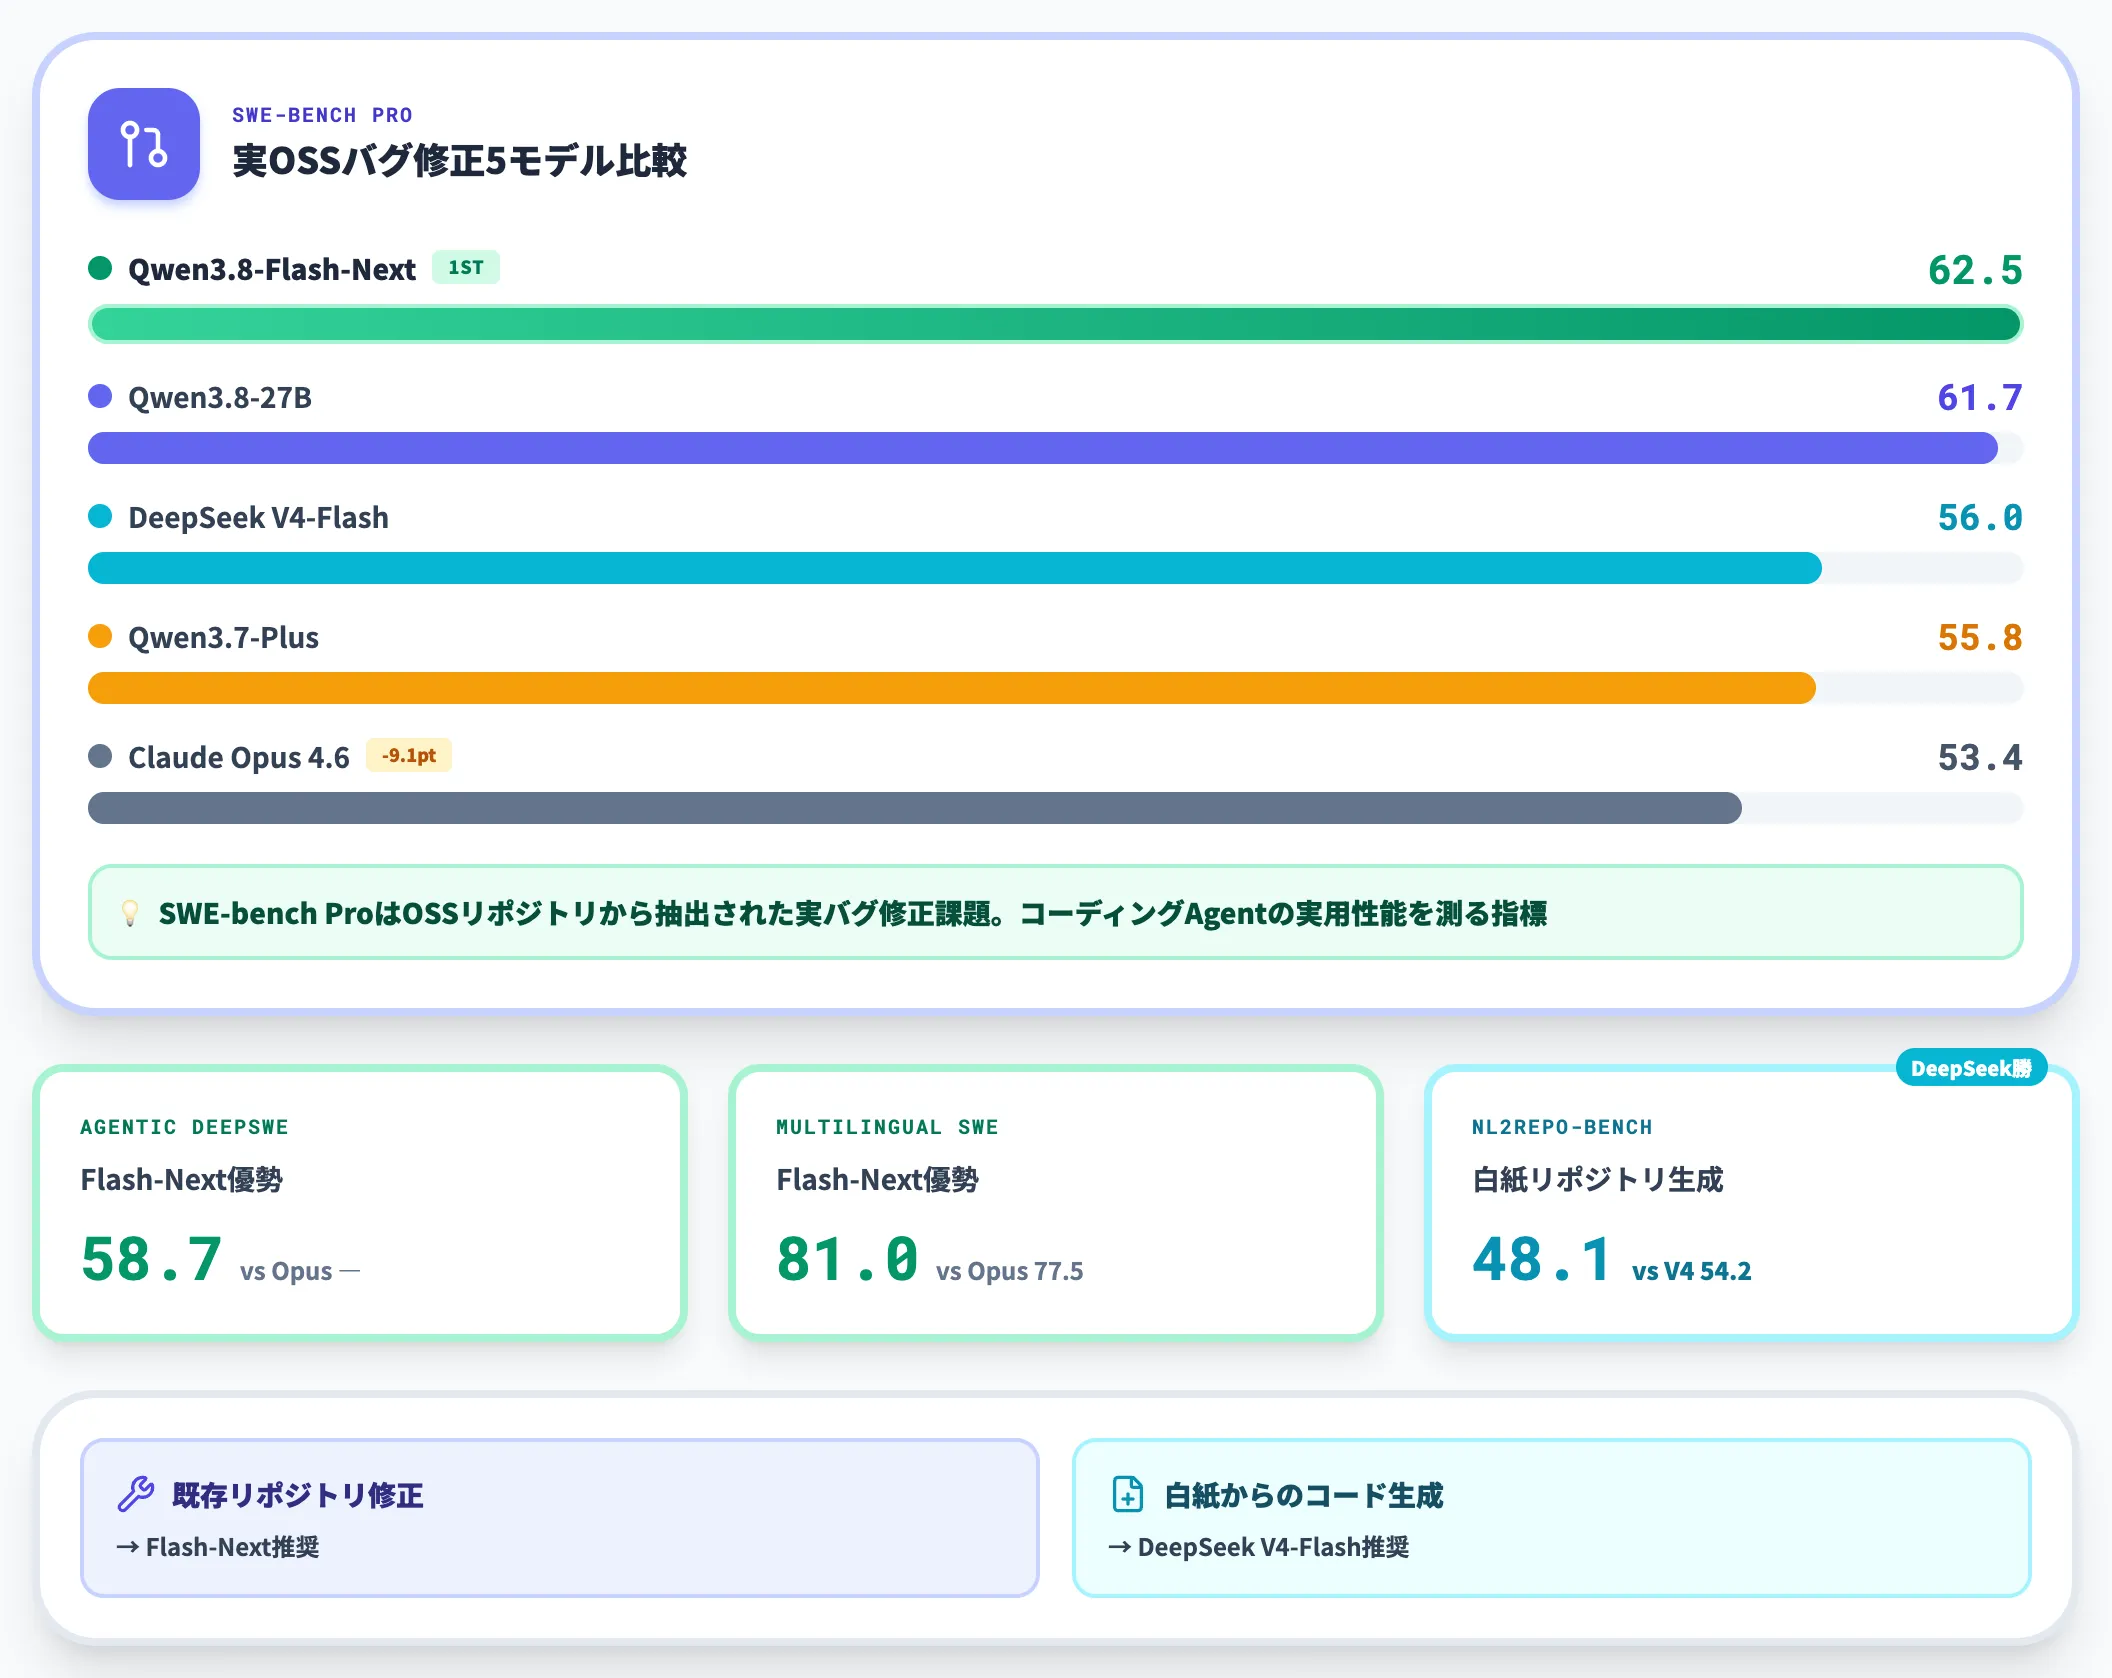Viewport: 2112px width, 1678px height.
Task: Click the purple git pull-request icon
Action: pyautogui.click(x=144, y=144)
